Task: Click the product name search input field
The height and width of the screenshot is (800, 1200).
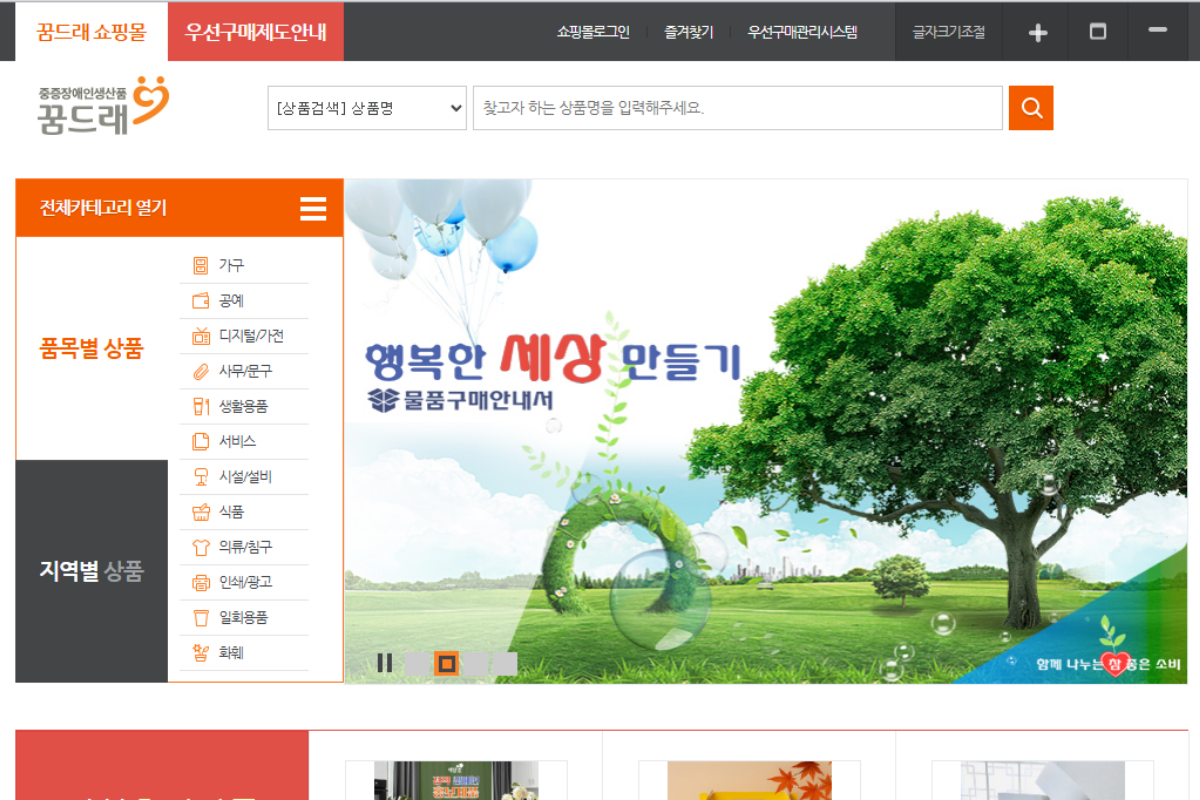Action: point(737,108)
